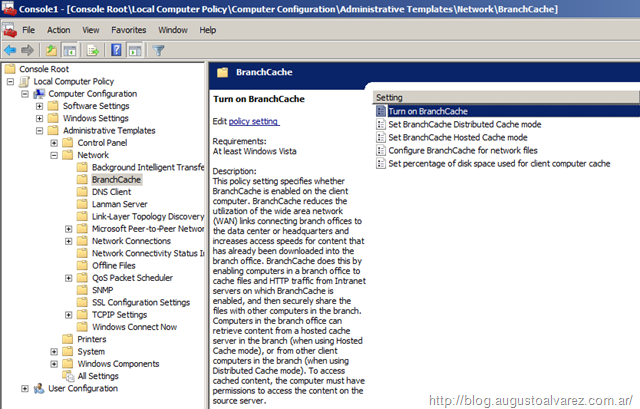Expand the Windows Components node
This screenshot has width=640, height=409.
tap(54, 364)
